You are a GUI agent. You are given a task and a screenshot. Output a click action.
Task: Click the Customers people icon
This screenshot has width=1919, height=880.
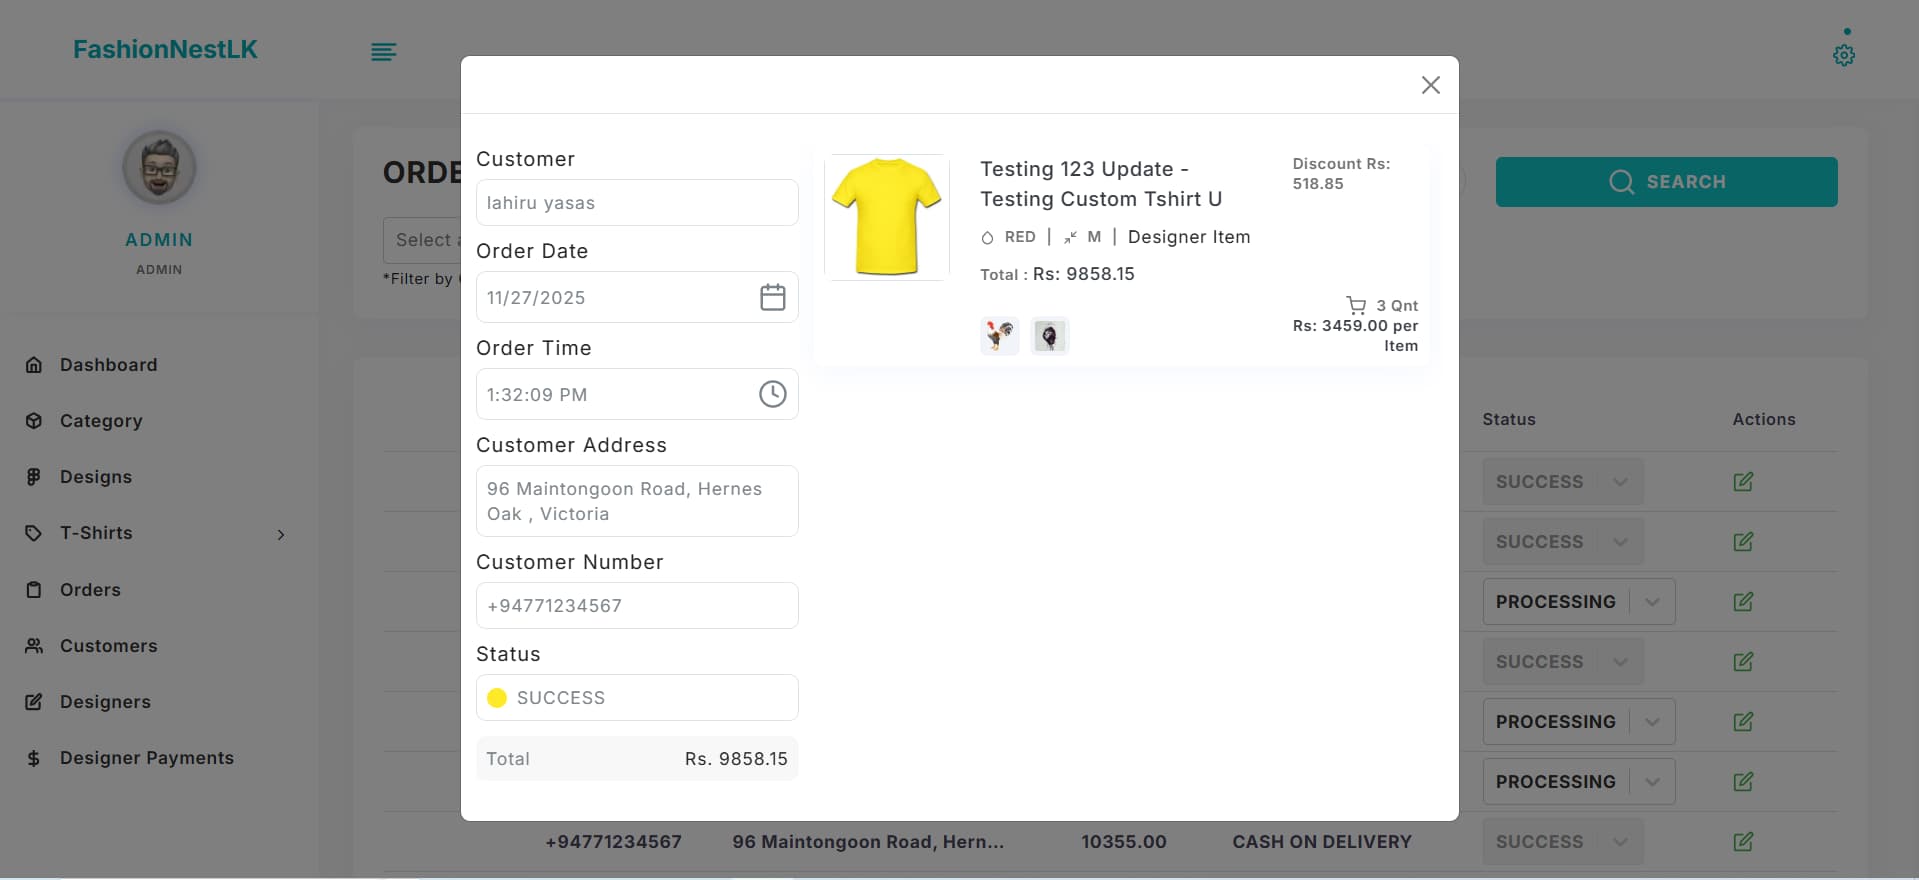(x=34, y=646)
